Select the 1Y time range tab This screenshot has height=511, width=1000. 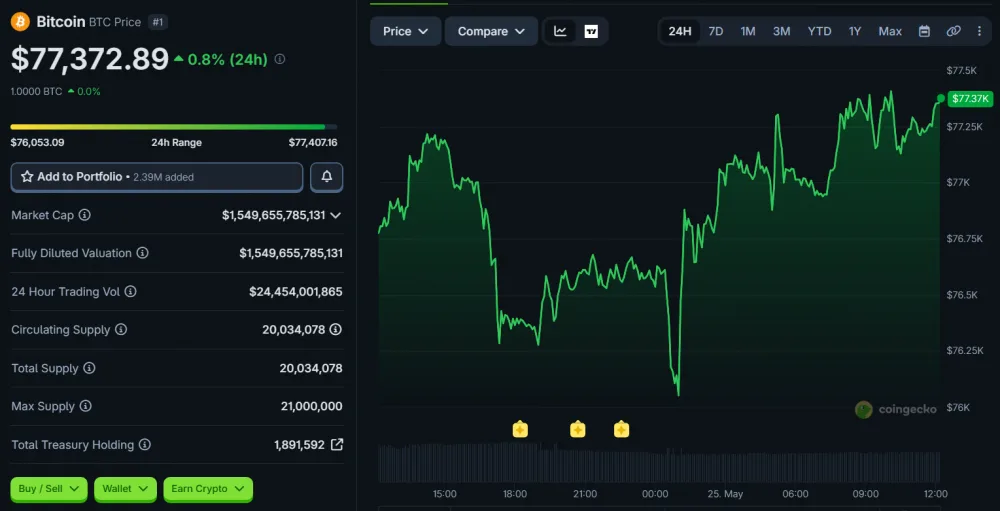855,31
